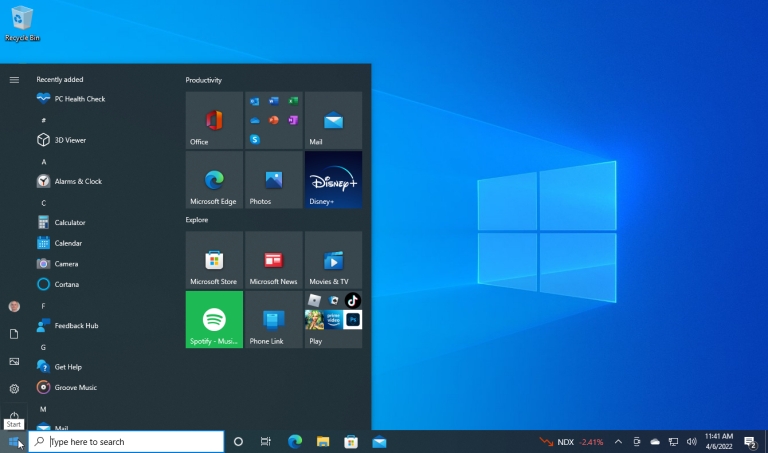This screenshot has height=453, width=768.
Task: Open the Photos tile
Action: pos(274,180)
